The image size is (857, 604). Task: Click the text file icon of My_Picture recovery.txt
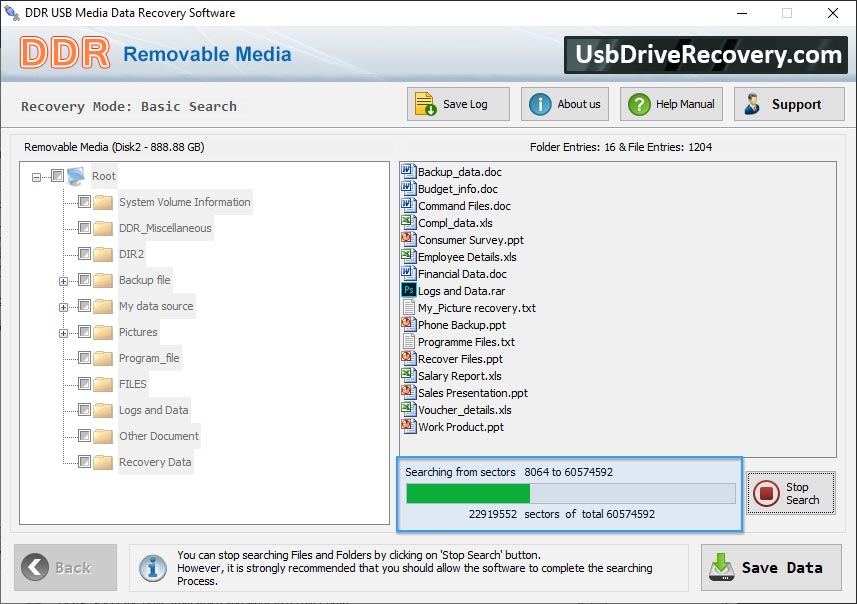pyautogui.click(x=408, y=308)
